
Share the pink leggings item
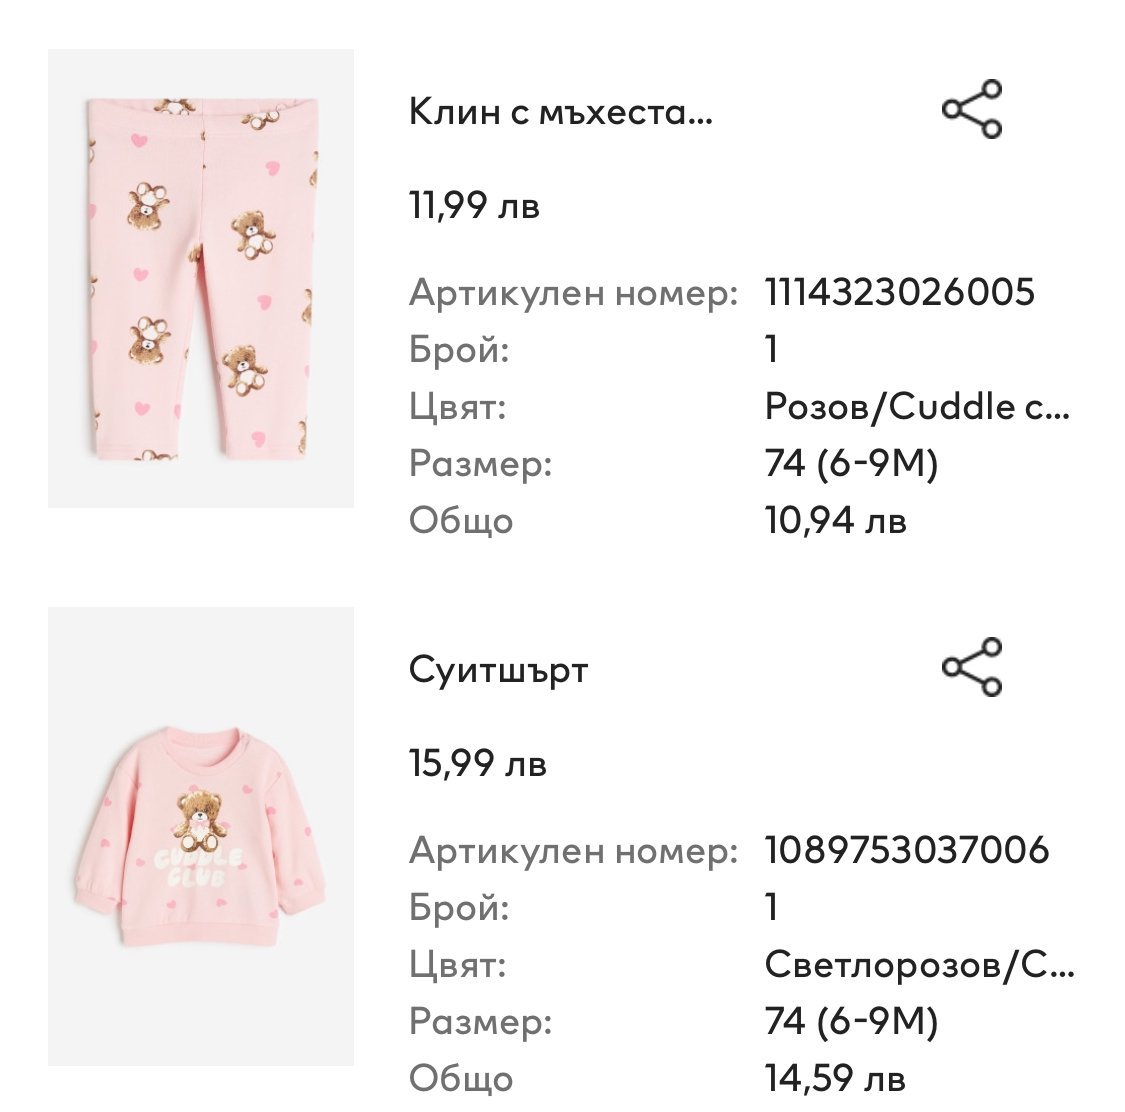[x=972, y=109]
